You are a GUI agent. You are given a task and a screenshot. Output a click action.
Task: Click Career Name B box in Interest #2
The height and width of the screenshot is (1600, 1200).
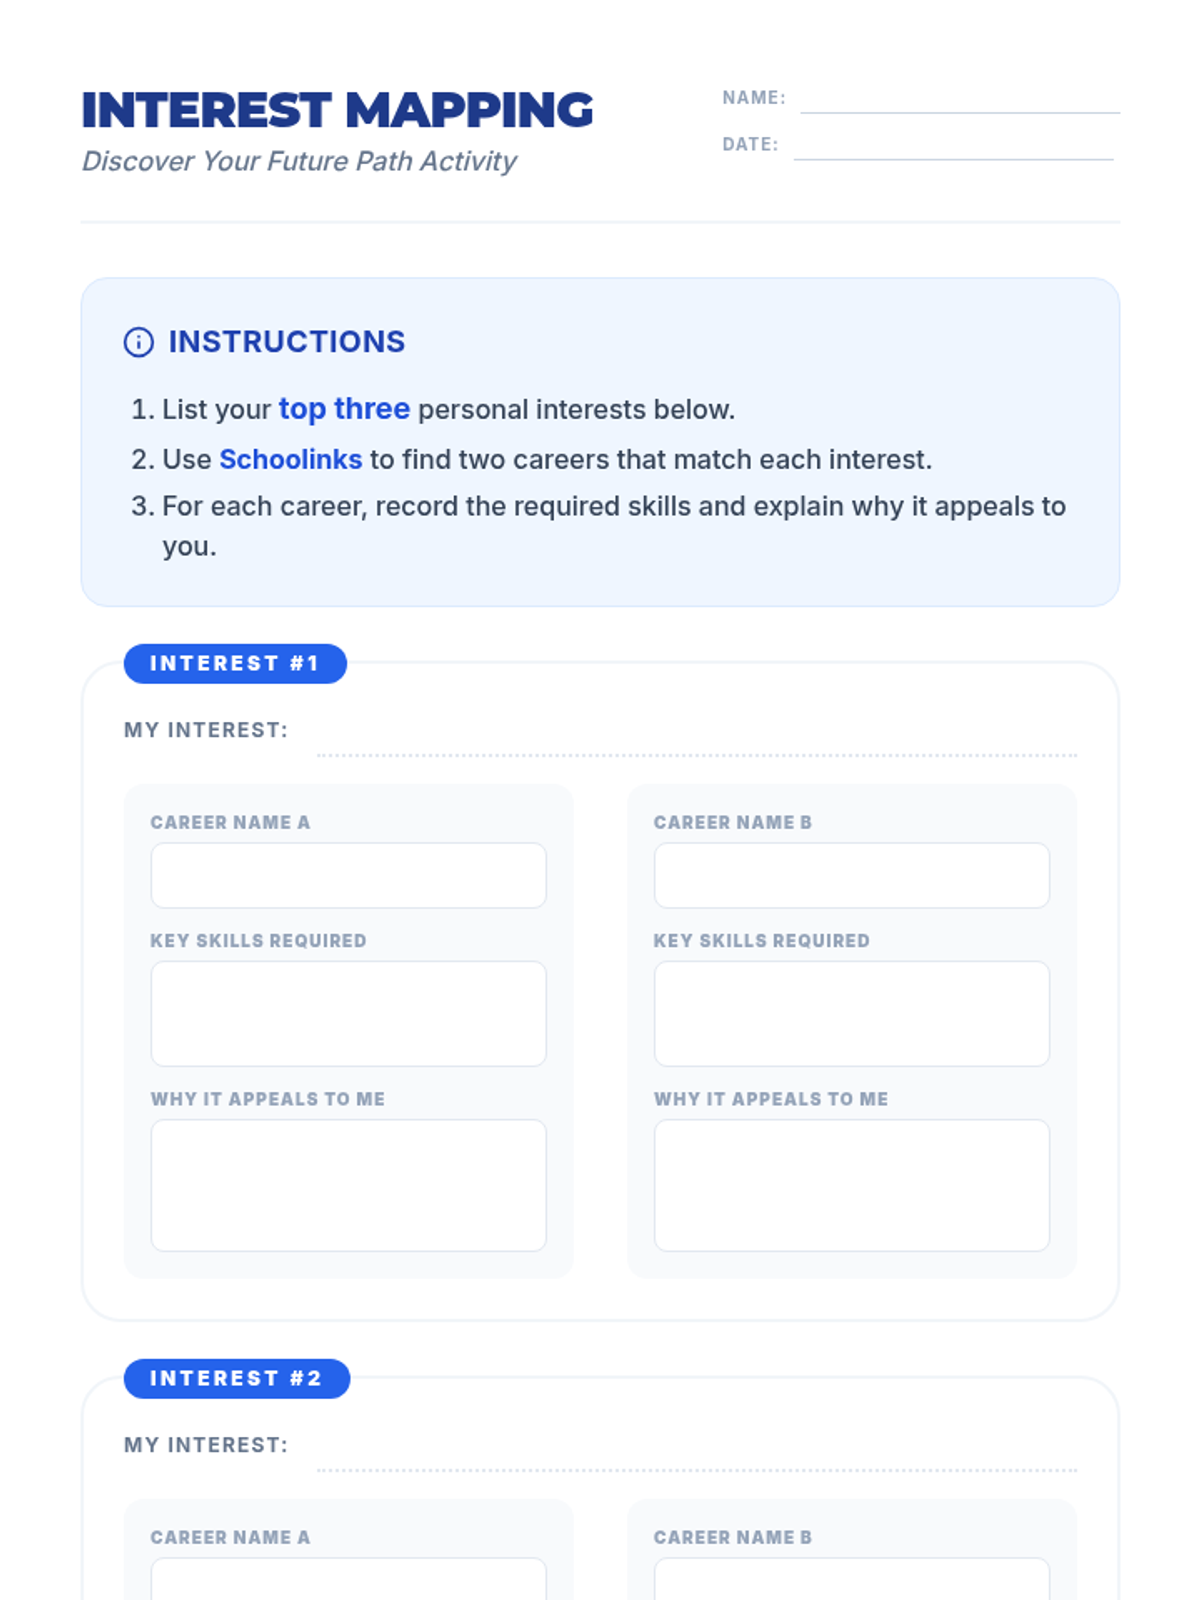852,1579
